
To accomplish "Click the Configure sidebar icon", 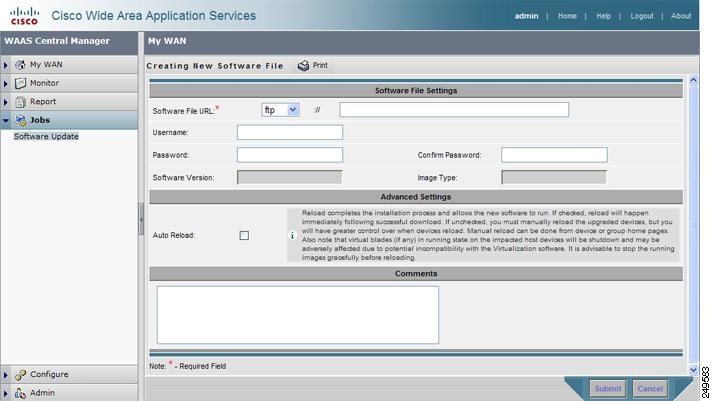I will [x=20, y=375].
